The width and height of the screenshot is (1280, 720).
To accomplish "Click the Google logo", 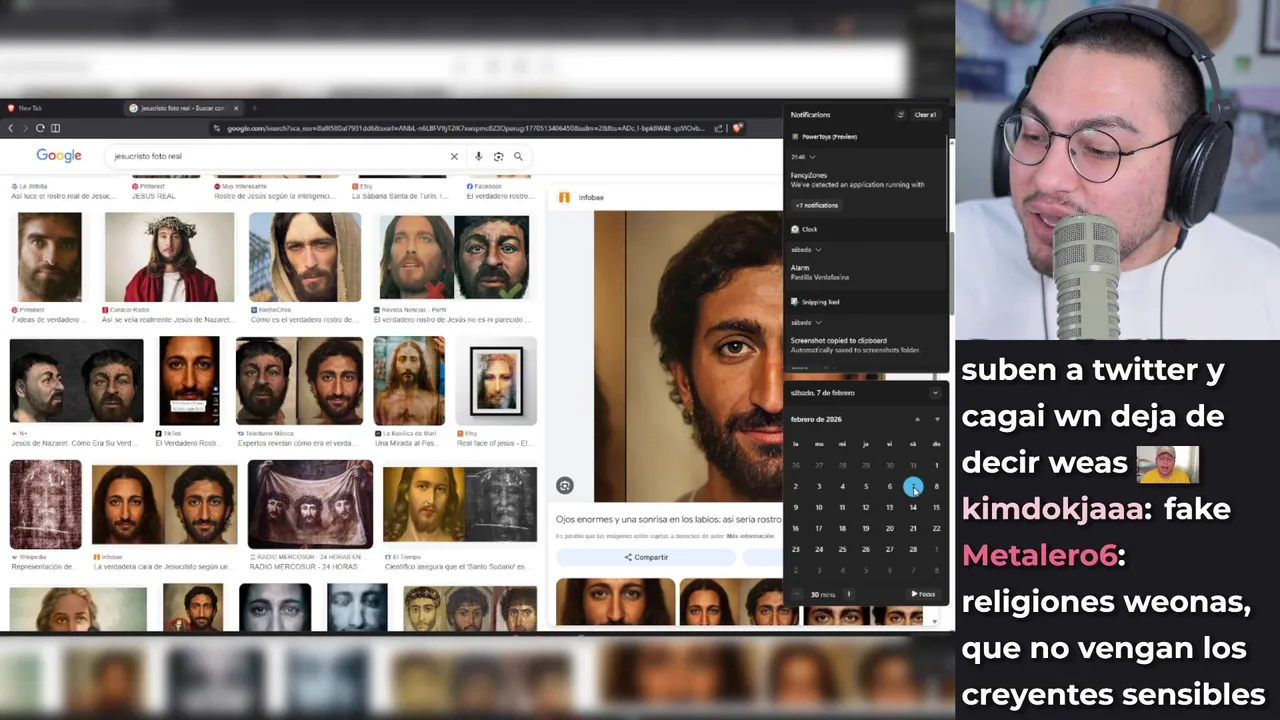I will coord(59,156).
